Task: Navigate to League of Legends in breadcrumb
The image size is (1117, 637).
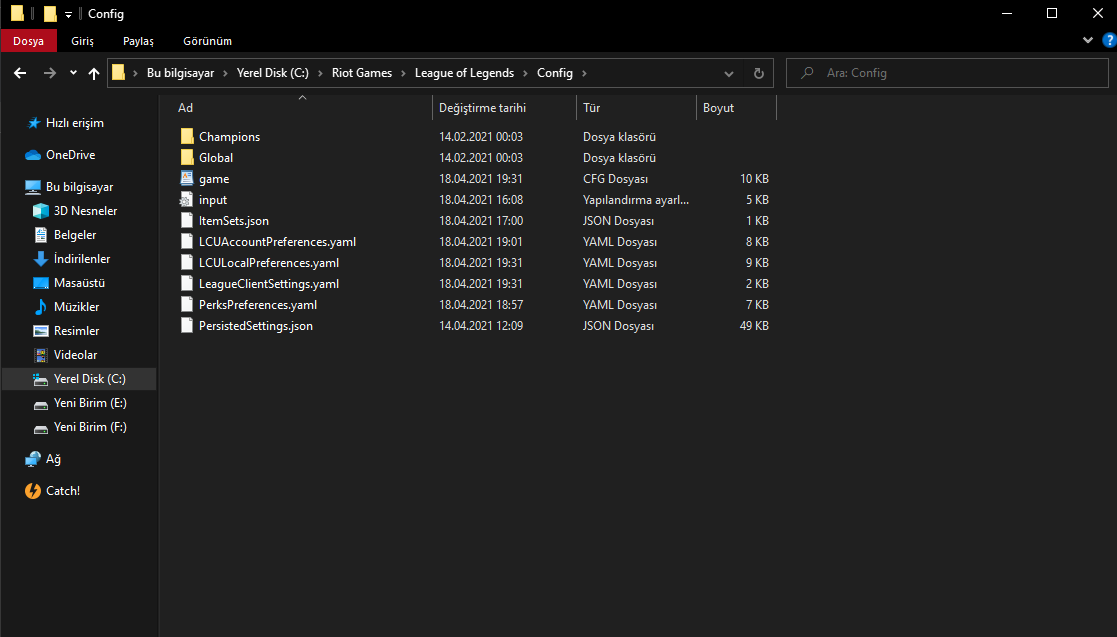Action: pos(464,73)
